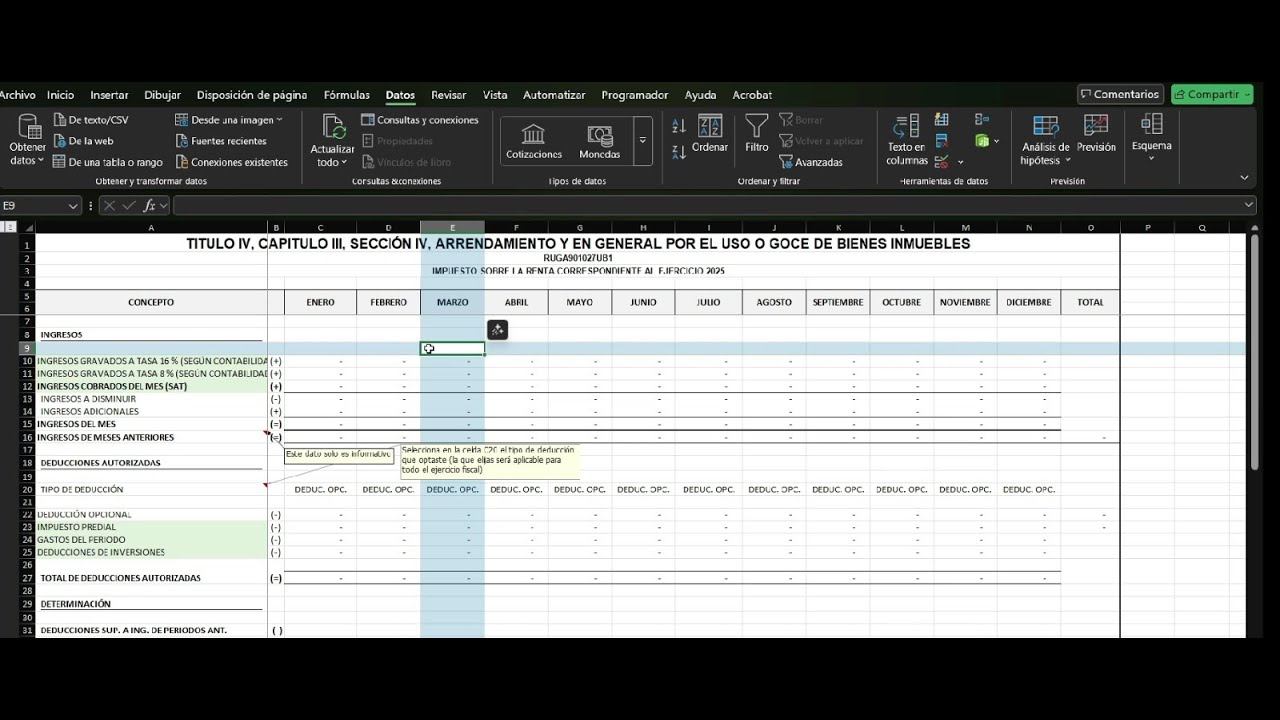Open Fuentes recientes

pyautogui.click(x=220, y=141)
